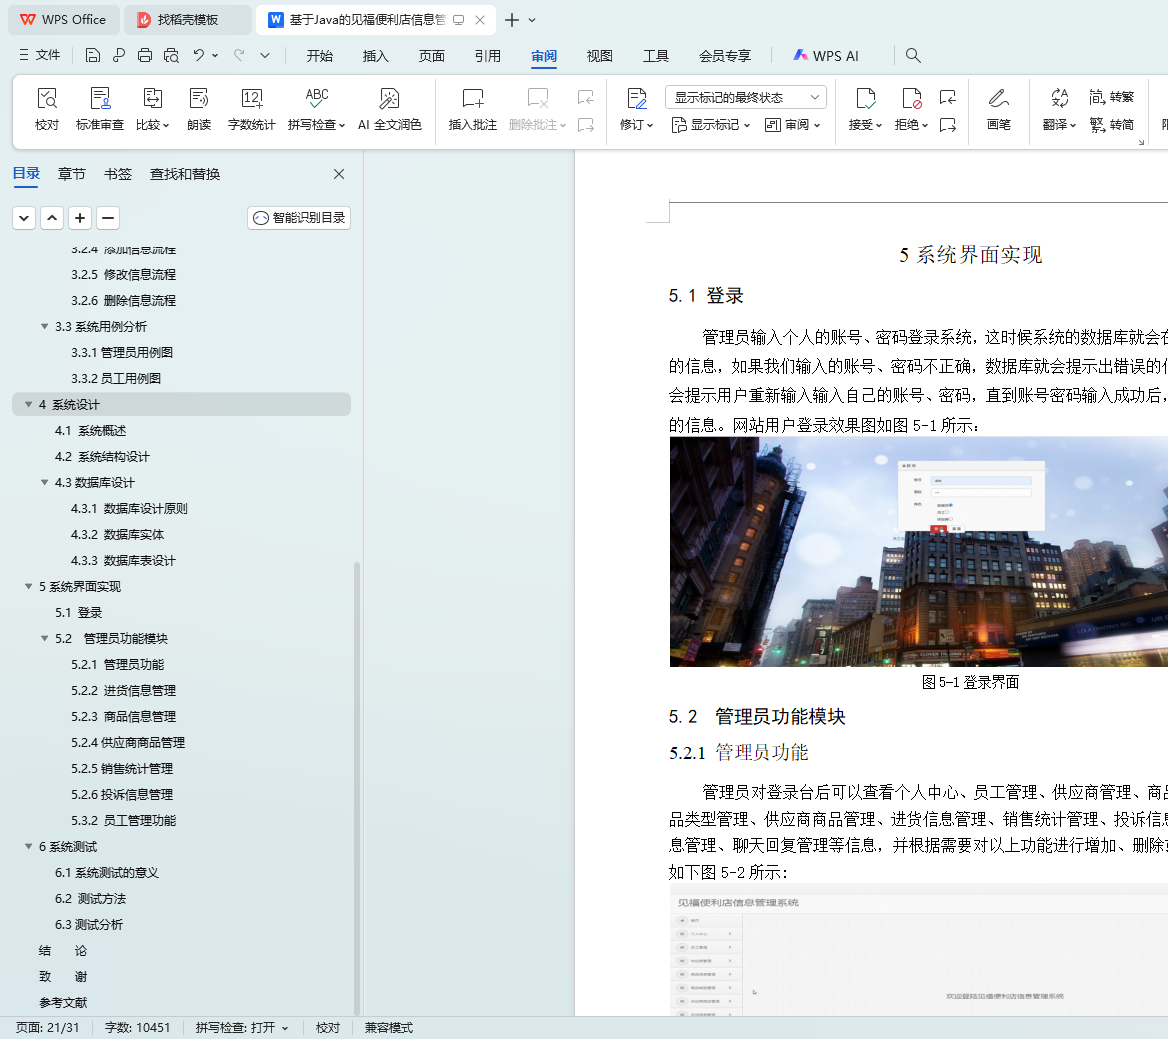Click the output as PDF icon

pos(119,55)
